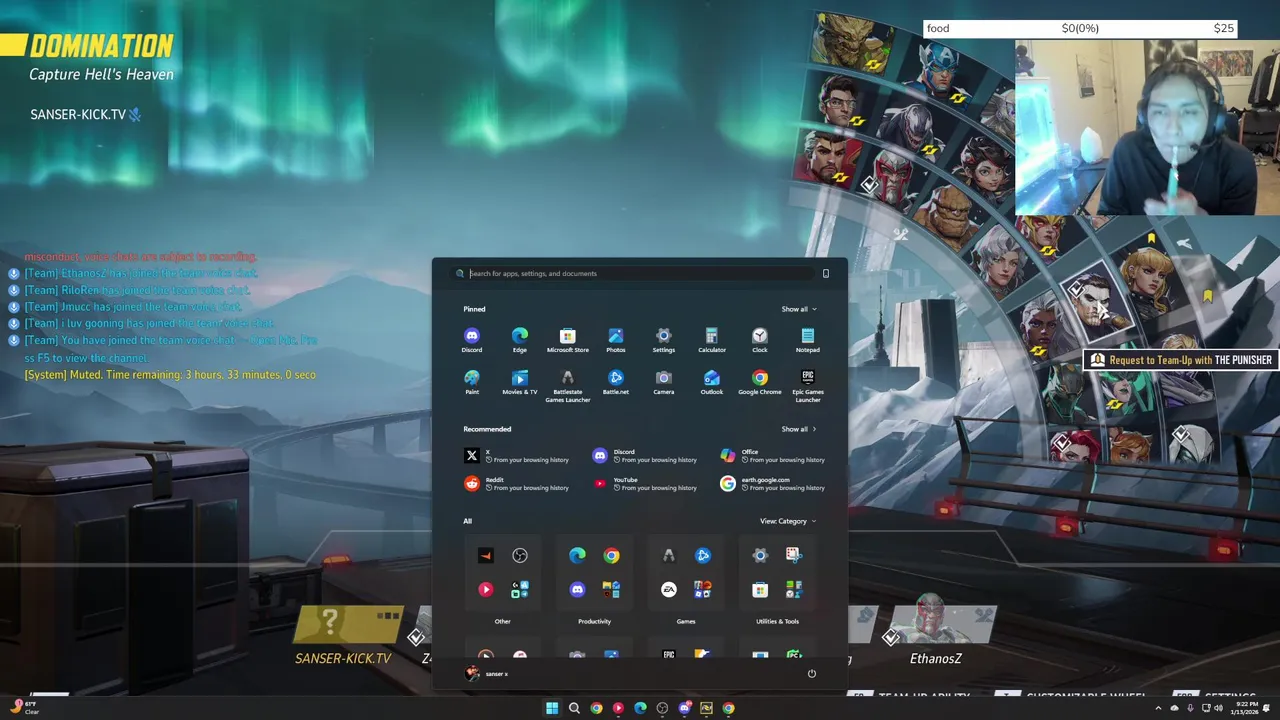Image resolution: width=1280 pixels, height=720 pixels.
Task: Click the phone companion icon beside the search box
Action: tap(826, 273)
